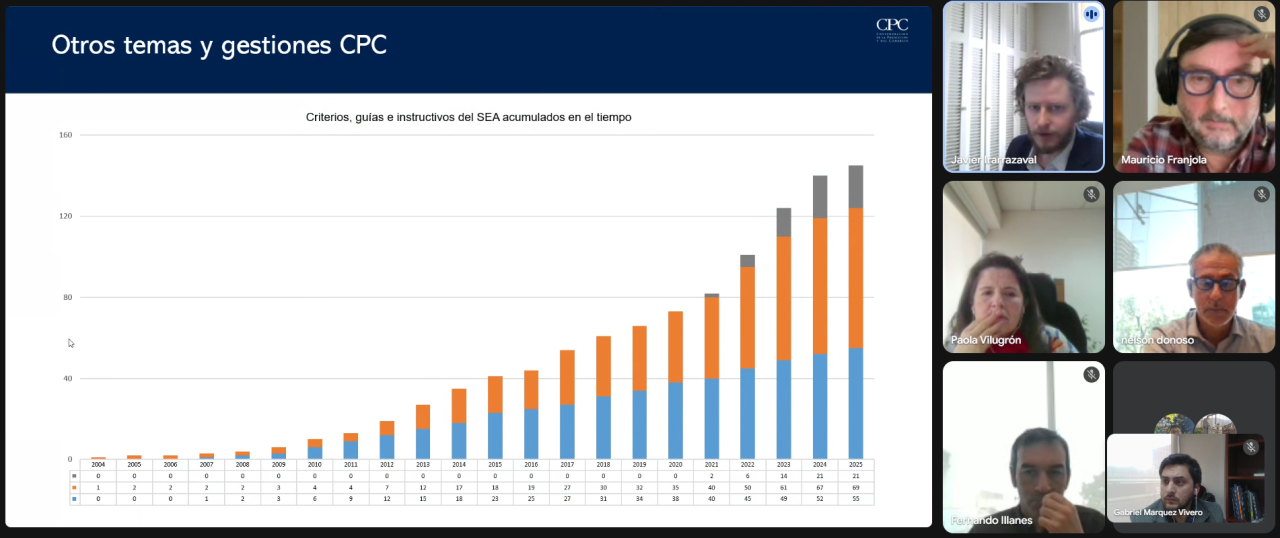The height and width of the screenshot is (538, 1280).
Task: Click the orange segment of the 2020 bar
Action: tap(676, 347)
